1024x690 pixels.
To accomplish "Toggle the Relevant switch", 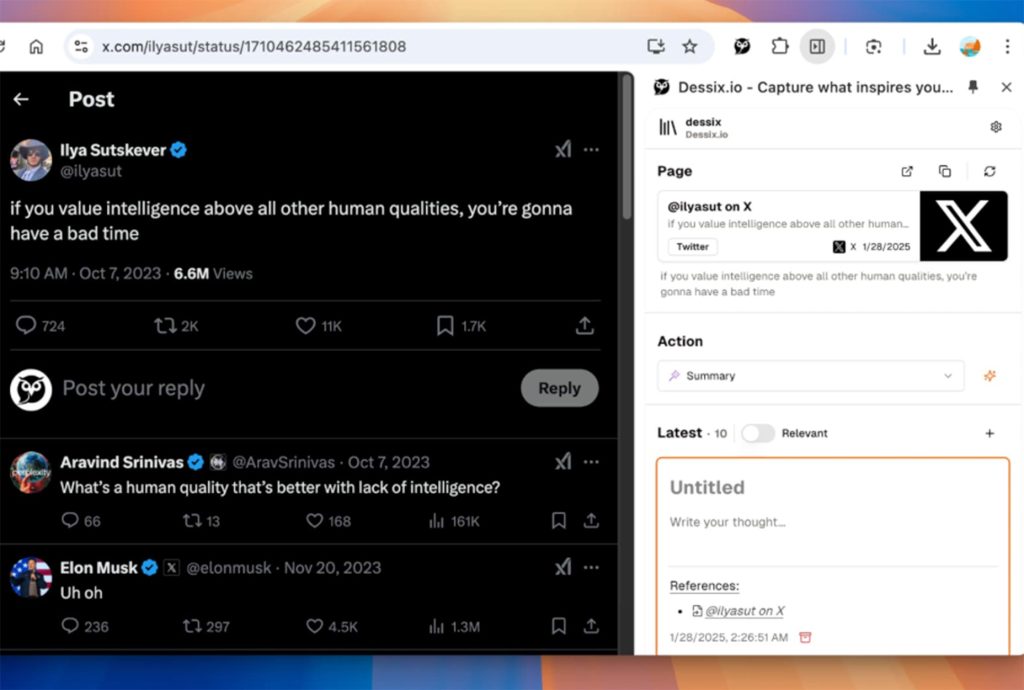I will 758,433.
